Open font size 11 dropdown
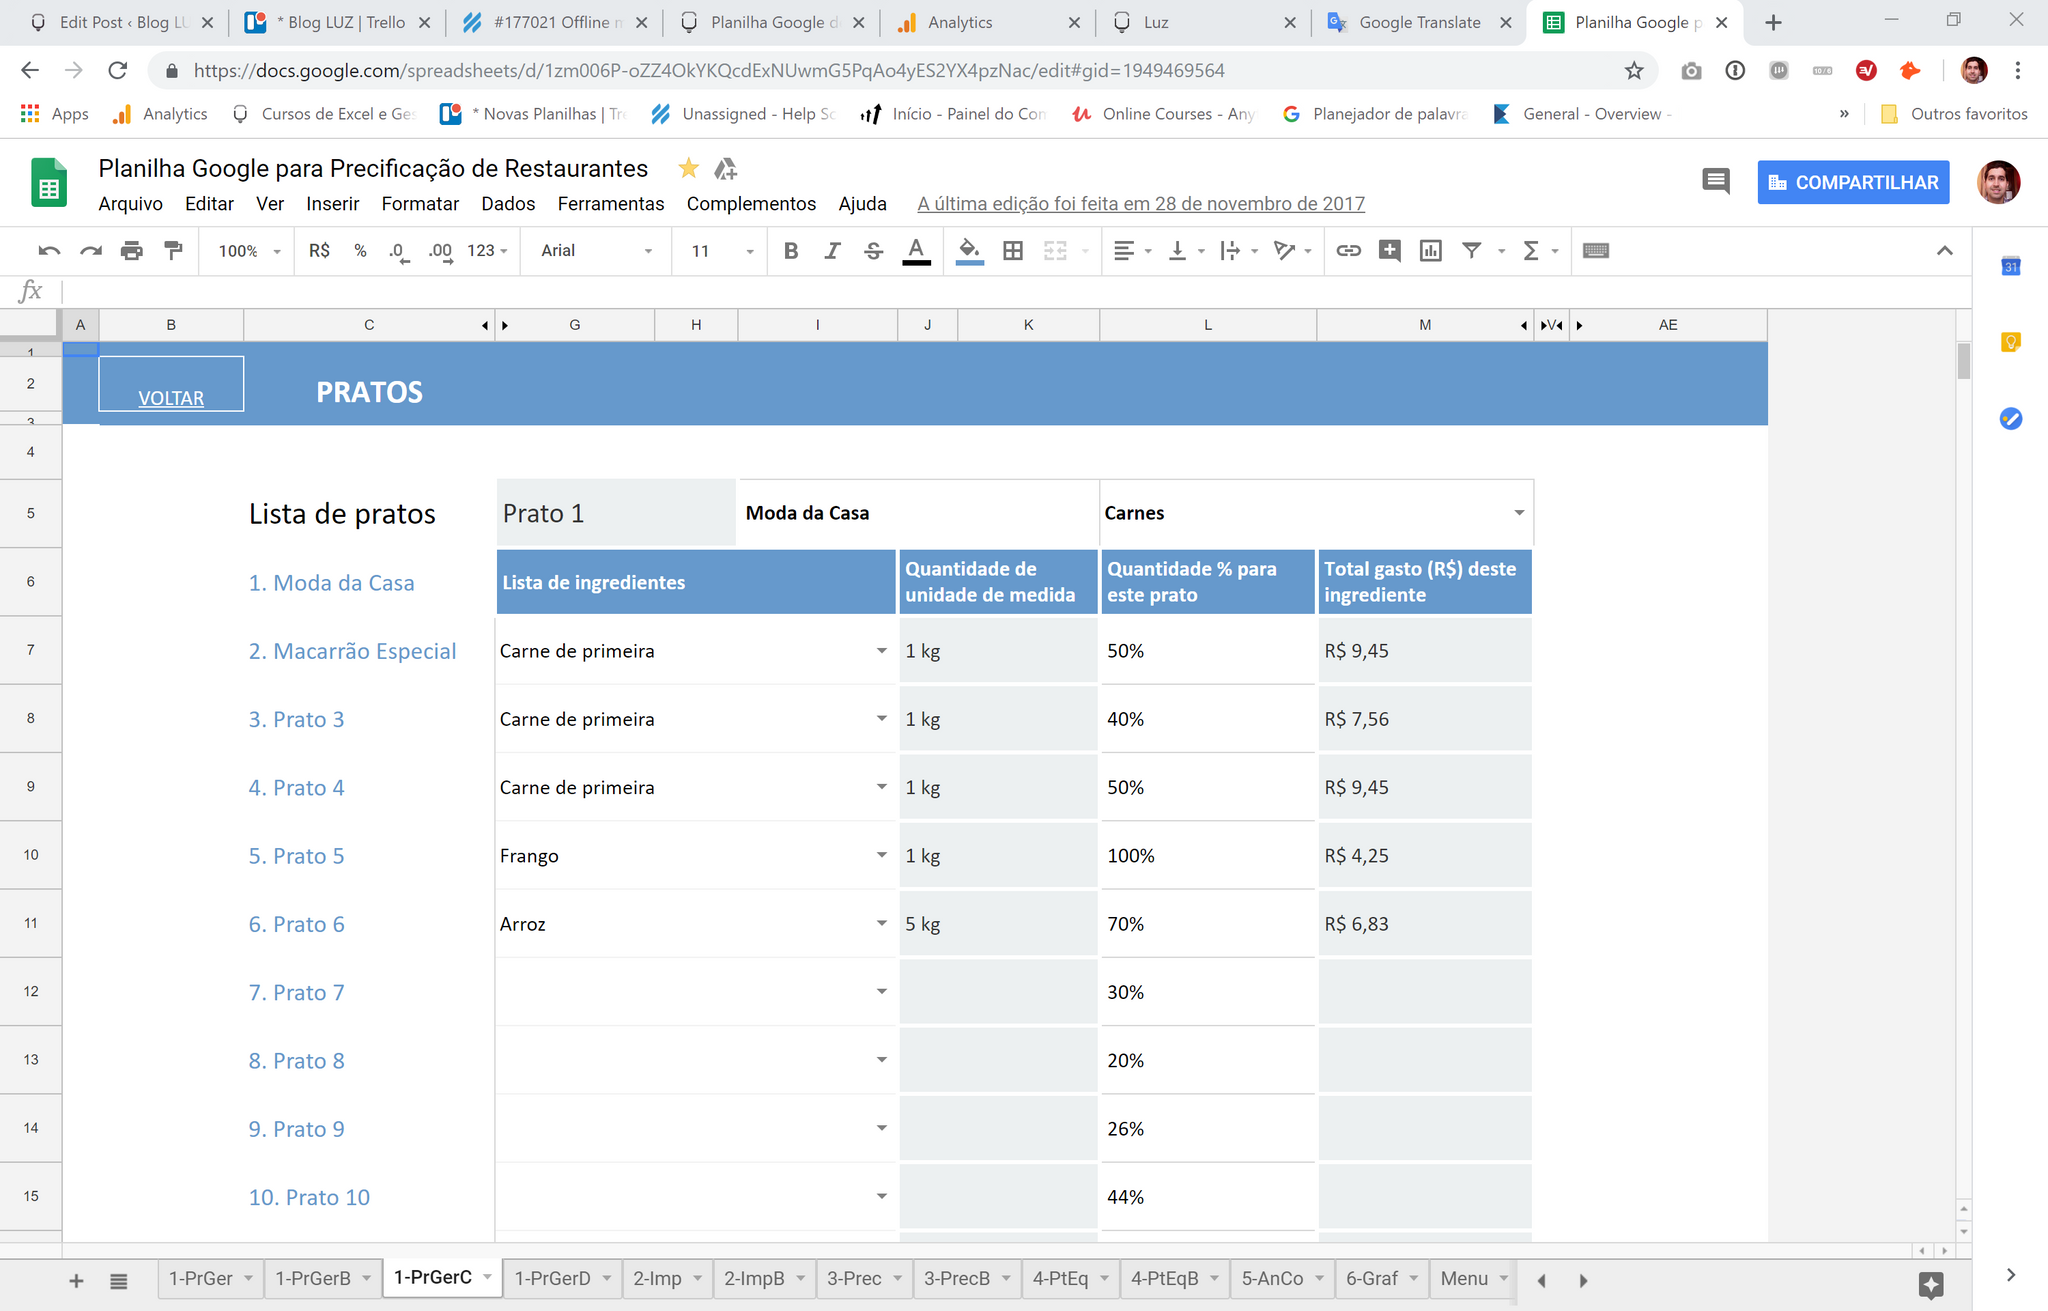This screenshot has width=2048, height=1311. pyautogui.click(x=721, y=251)
